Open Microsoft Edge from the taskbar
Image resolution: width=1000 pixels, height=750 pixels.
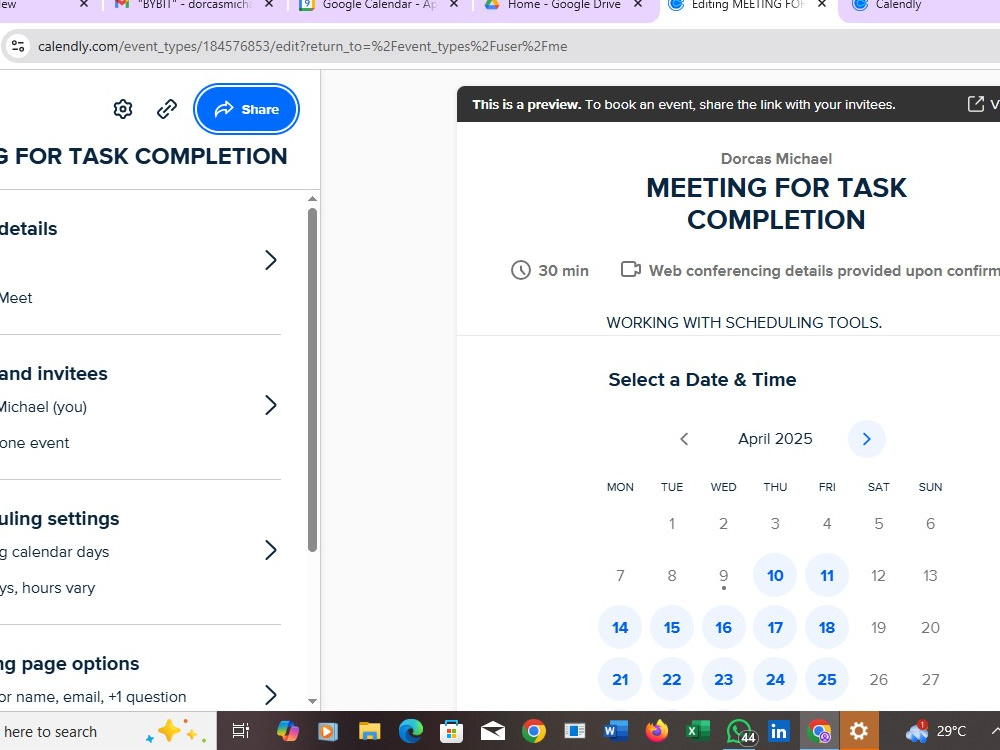411,731
